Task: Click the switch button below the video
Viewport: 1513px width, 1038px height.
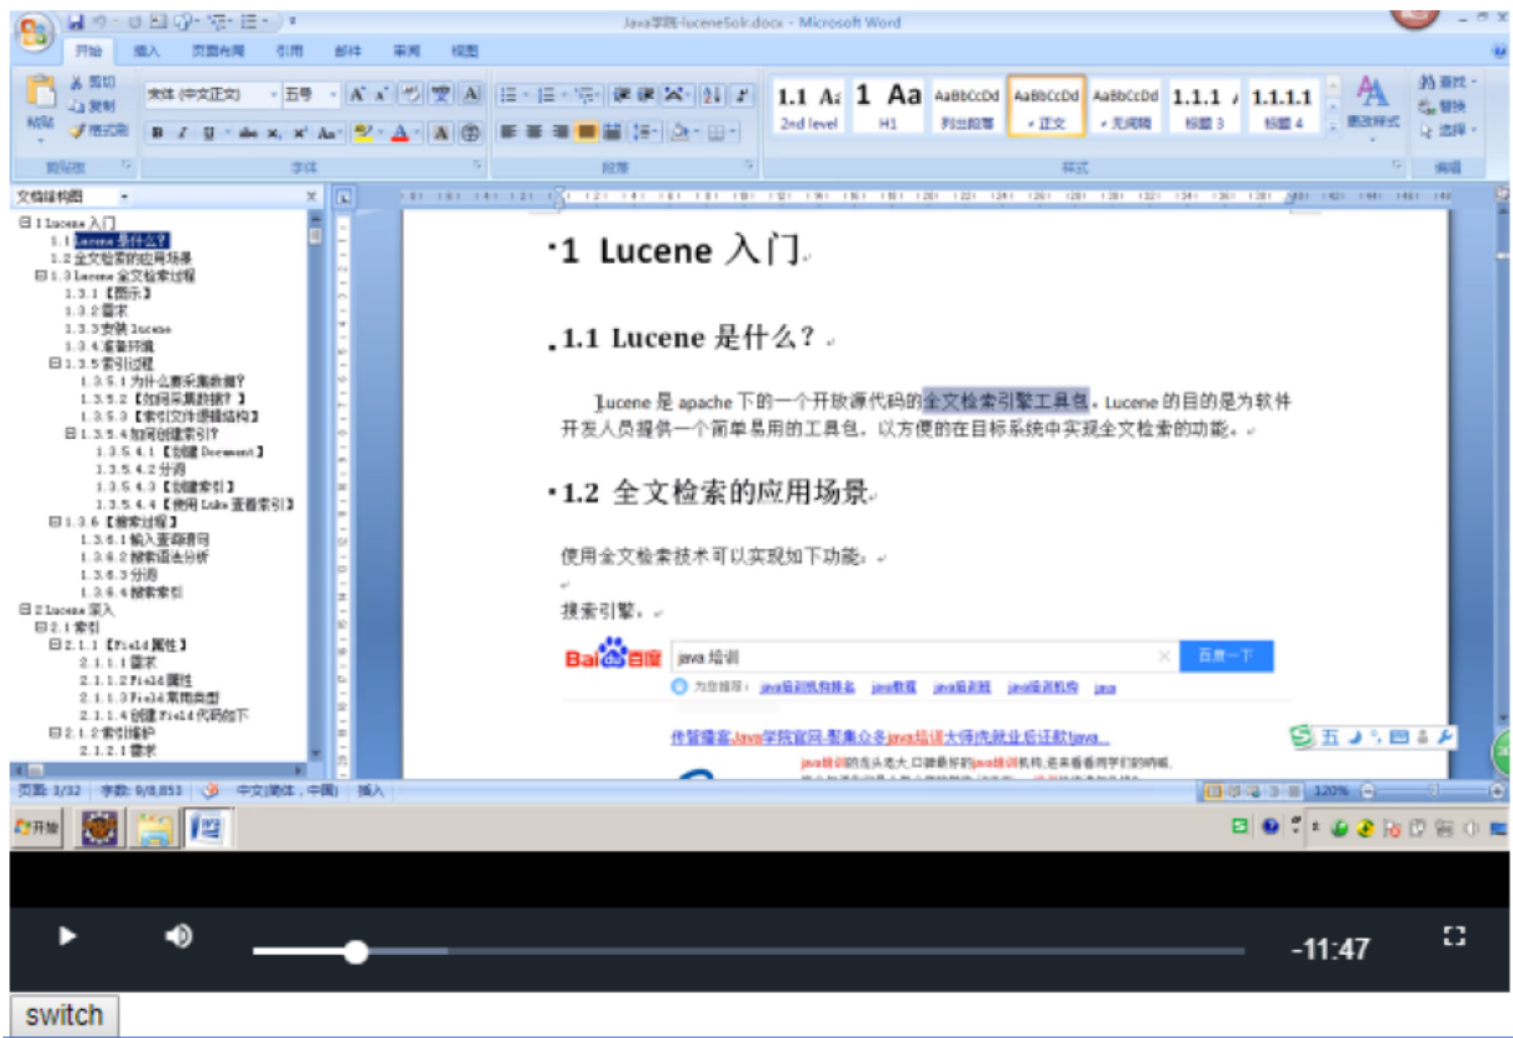Action: coord(64,1014)
